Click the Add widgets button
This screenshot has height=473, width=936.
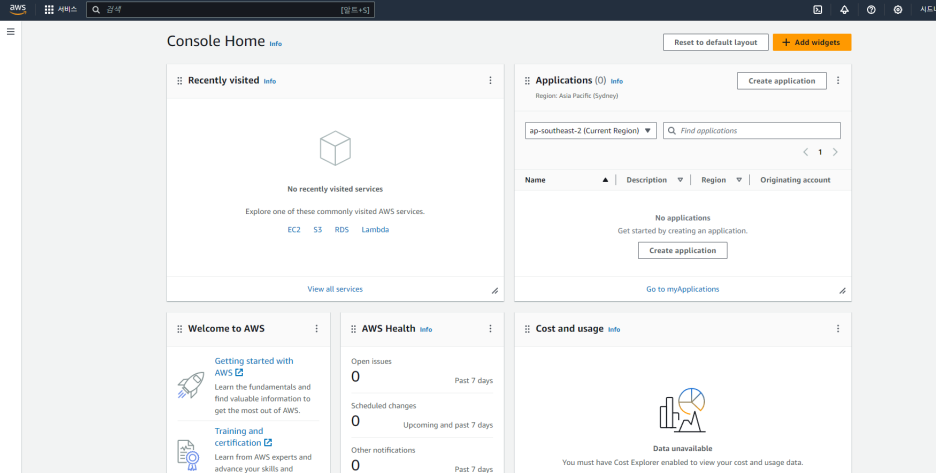[x=812, y=42]
